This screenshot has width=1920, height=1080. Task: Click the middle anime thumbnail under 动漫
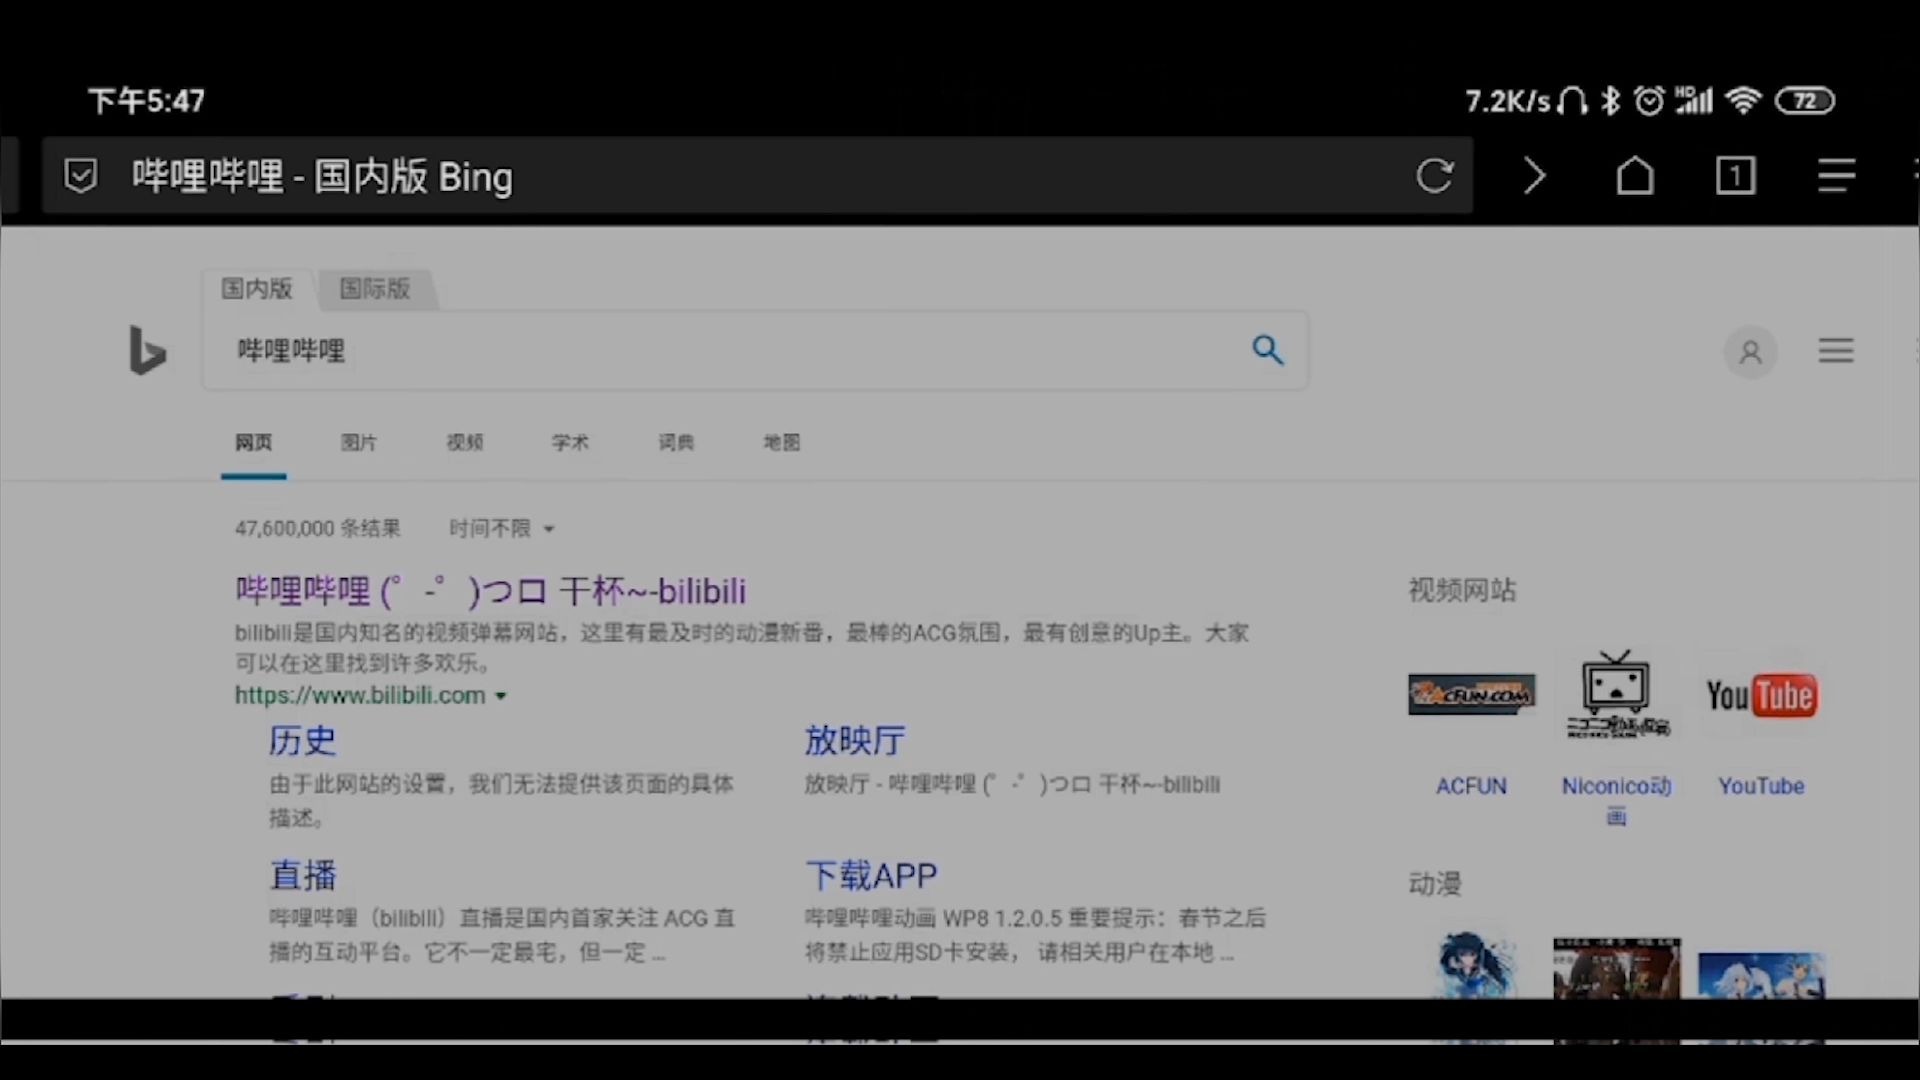pyautogui.click(x=1616, y=968)
